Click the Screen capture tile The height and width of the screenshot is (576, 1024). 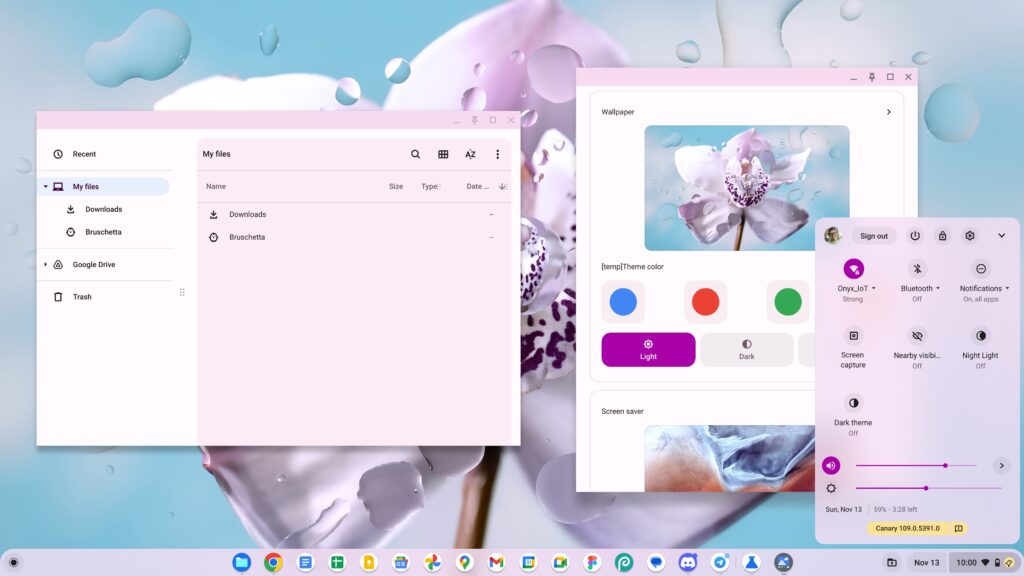[852, 345]
